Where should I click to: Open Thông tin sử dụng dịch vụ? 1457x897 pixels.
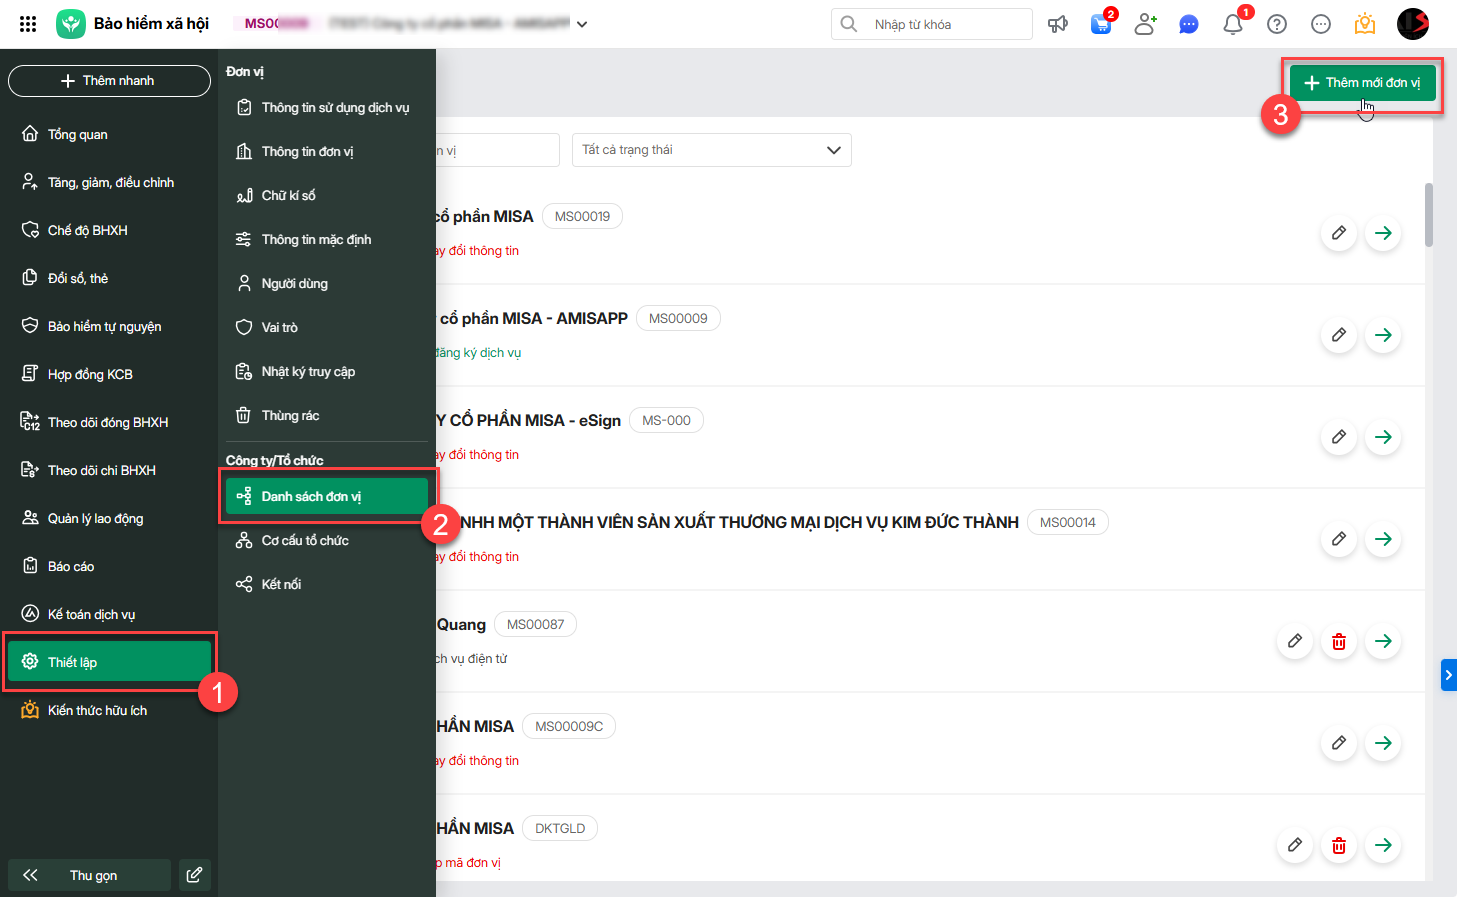pyautogui.click(x=327, y=108)
